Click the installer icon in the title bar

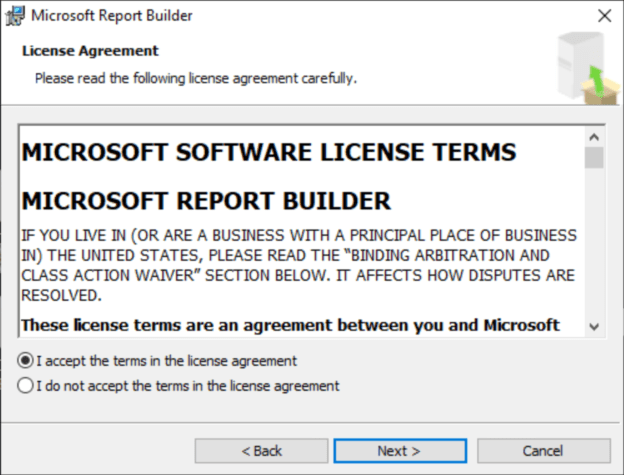point(15,16)
